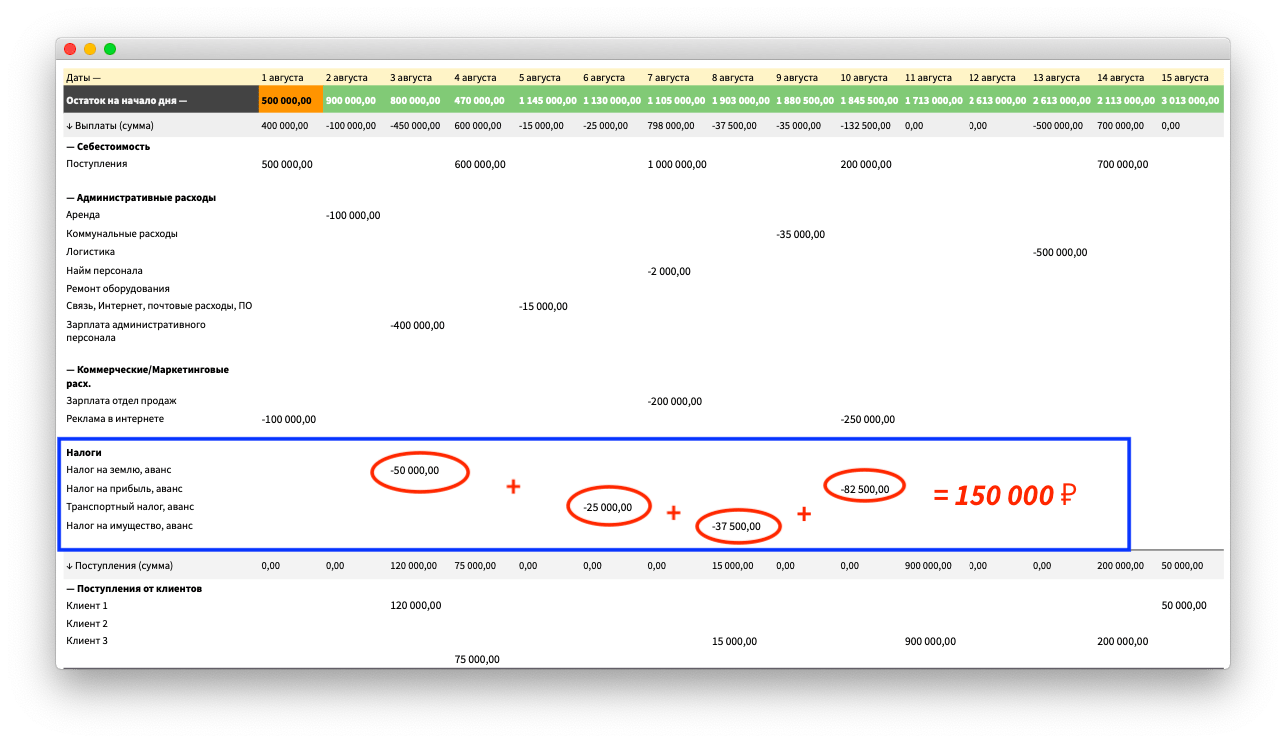
Task: Select the "Аренда" row label
Action: [83, 215]
